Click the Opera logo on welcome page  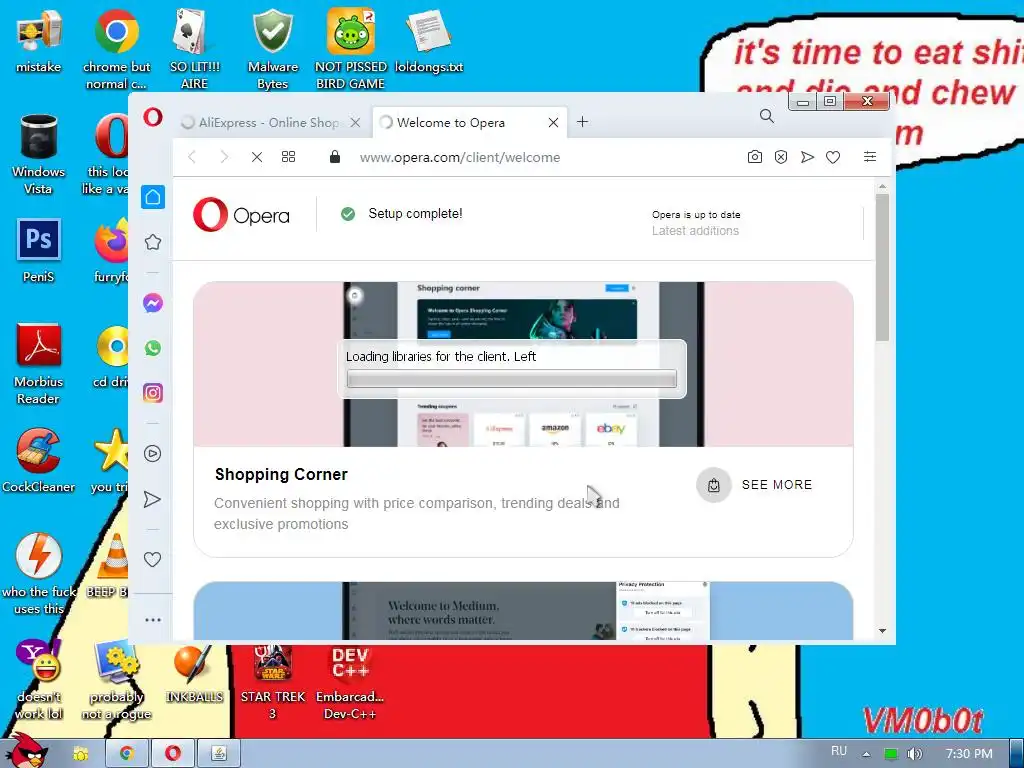click(242, 215)
